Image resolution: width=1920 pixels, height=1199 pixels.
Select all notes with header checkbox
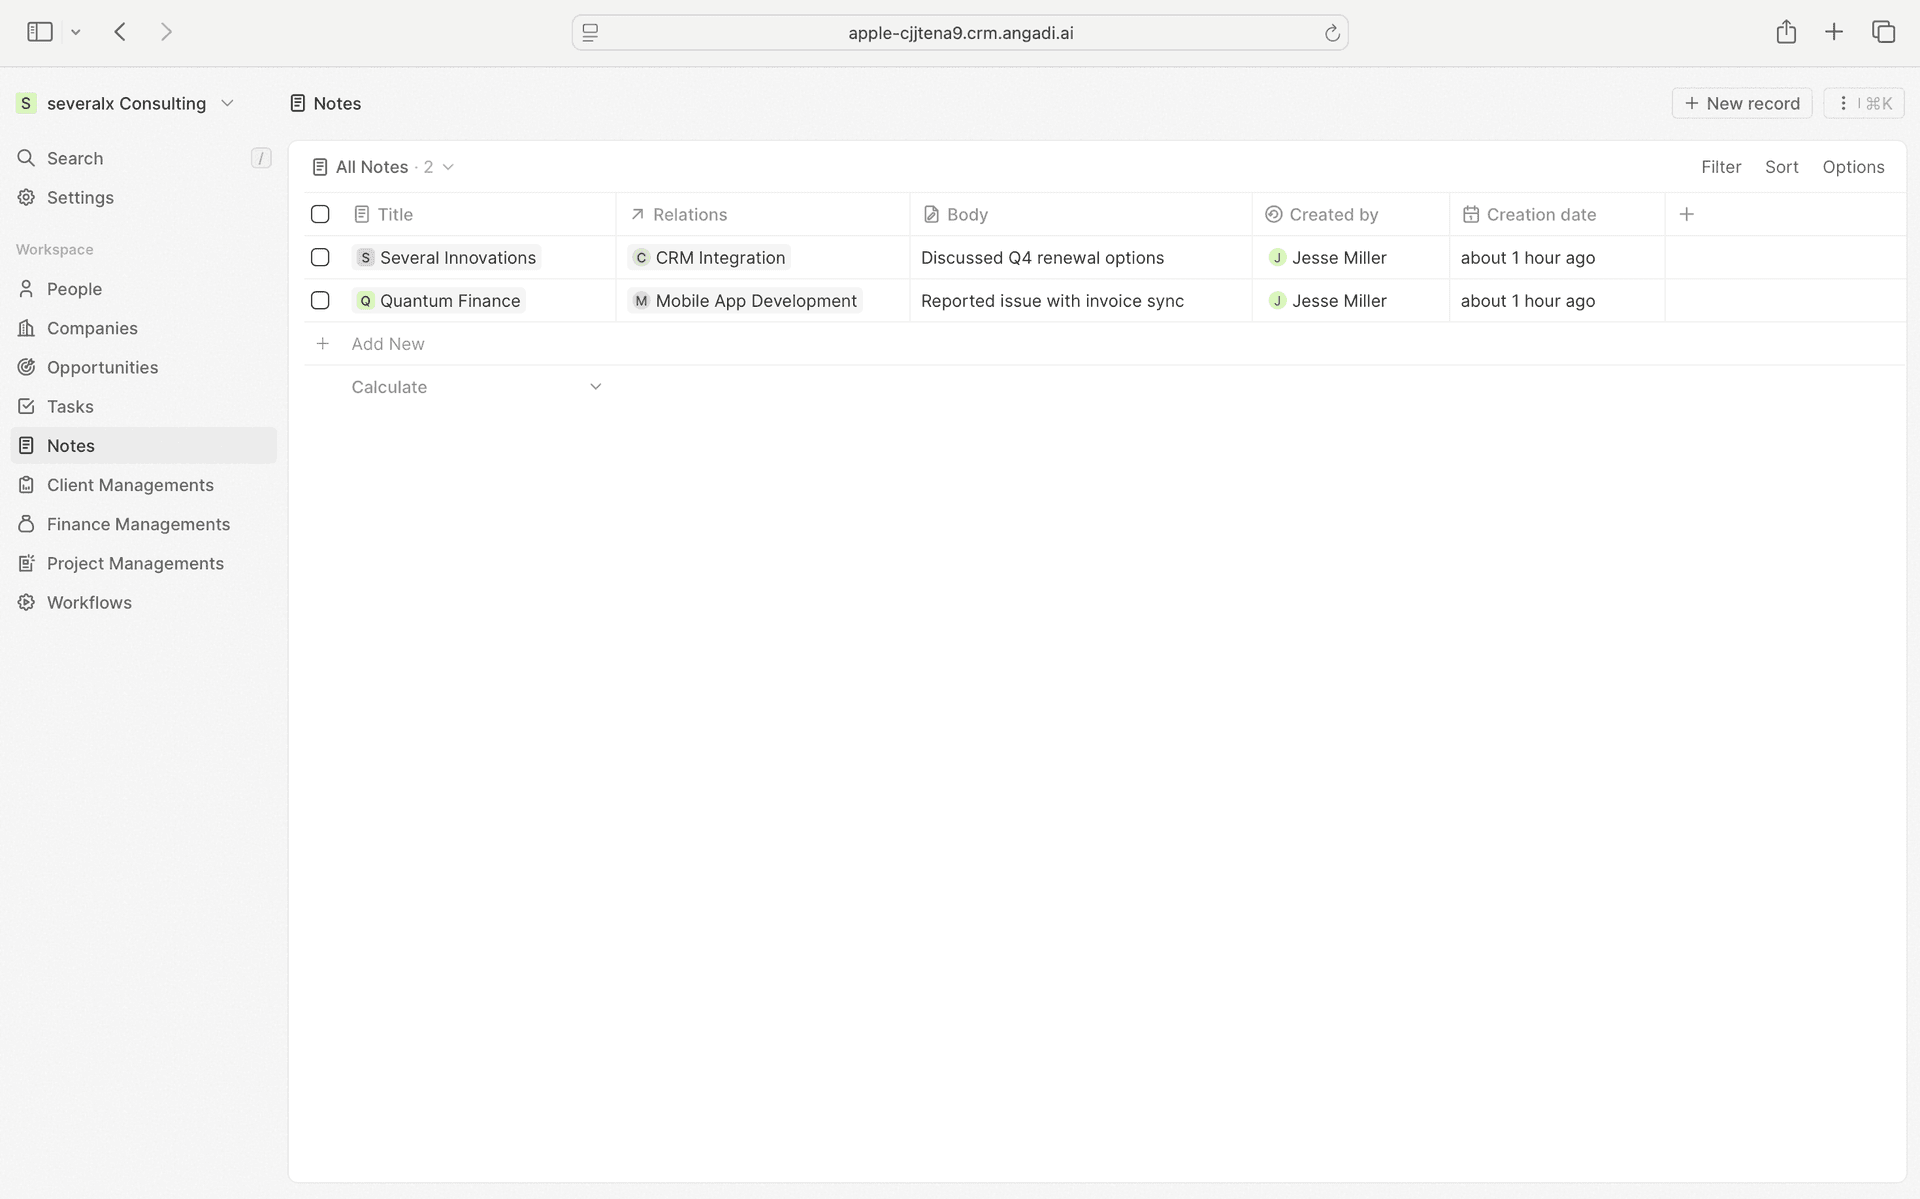pyautogui.click(x=320, y=214)
